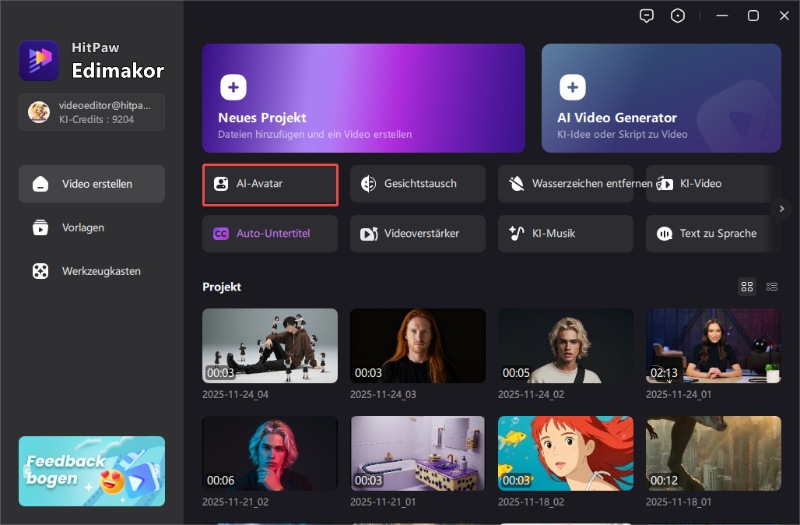Open Auto-Untertitel subtitle tool

pyautogui.click(x=270, y=234)
